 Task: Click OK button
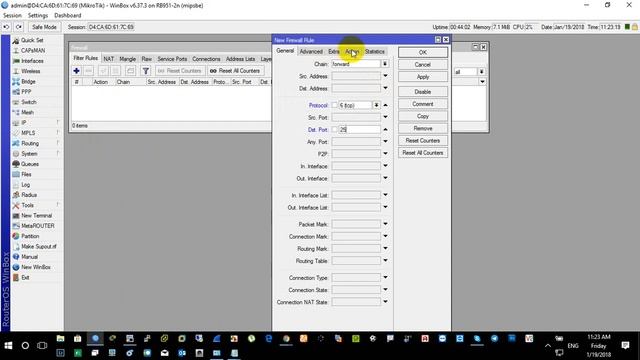tap(423, 52)
